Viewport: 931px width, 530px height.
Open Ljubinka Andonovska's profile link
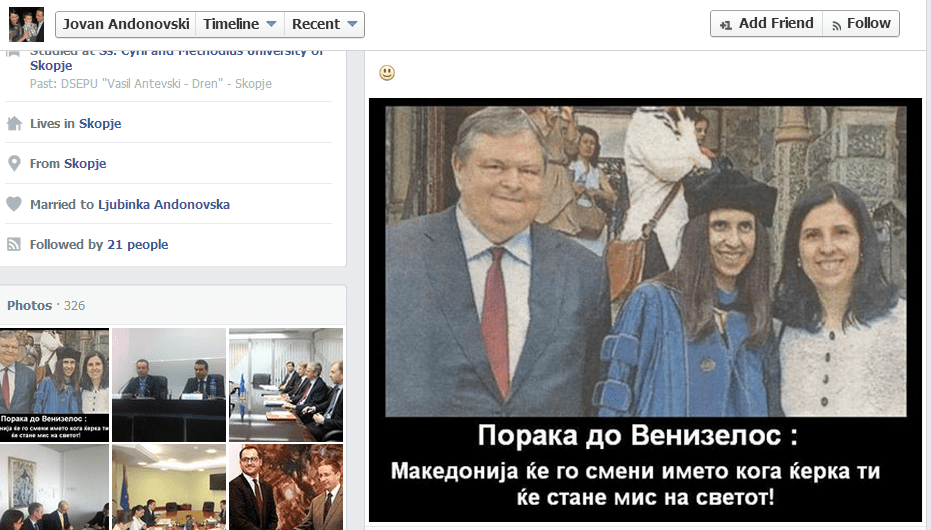point(164,204)
